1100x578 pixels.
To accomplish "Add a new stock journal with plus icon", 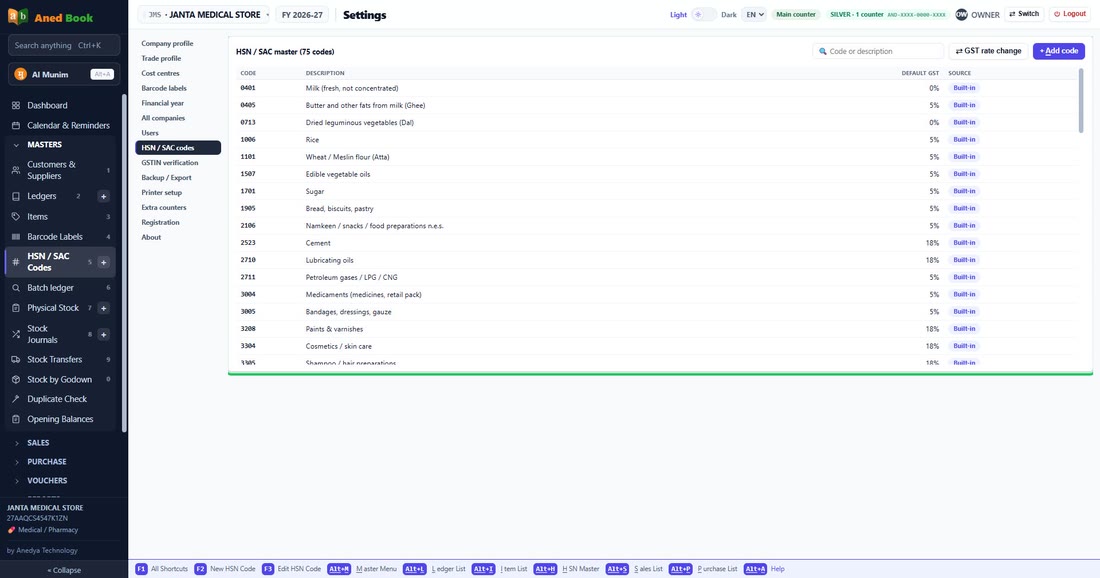I will point(103,335).
